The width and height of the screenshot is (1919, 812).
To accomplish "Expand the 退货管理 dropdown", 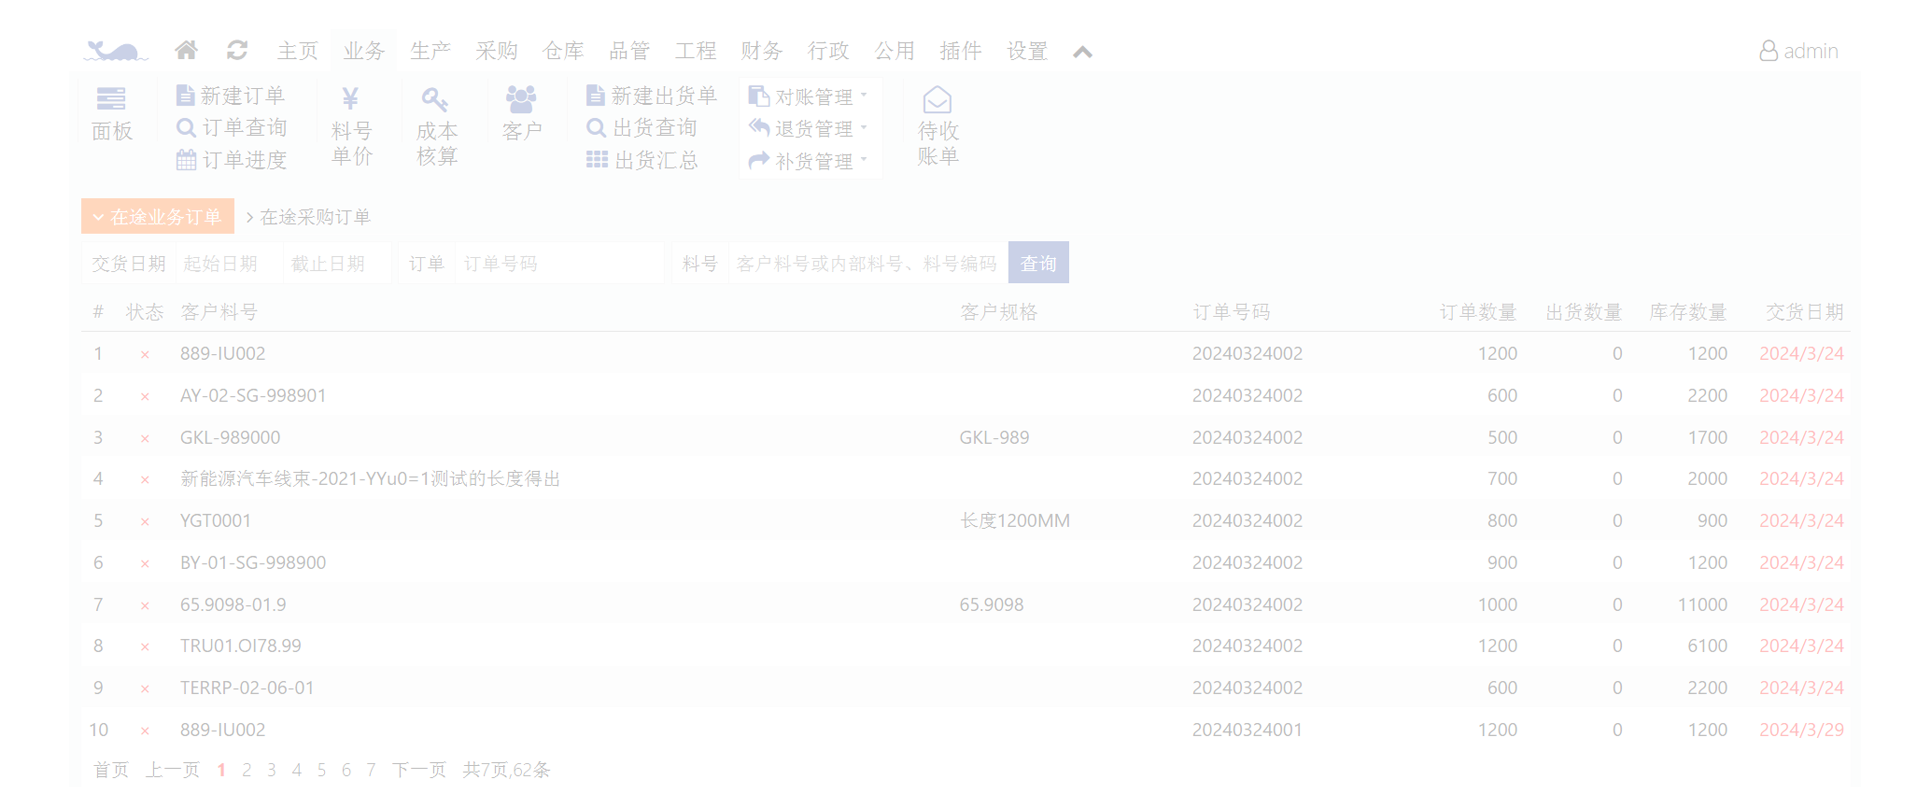I will (x=809, y=129).
